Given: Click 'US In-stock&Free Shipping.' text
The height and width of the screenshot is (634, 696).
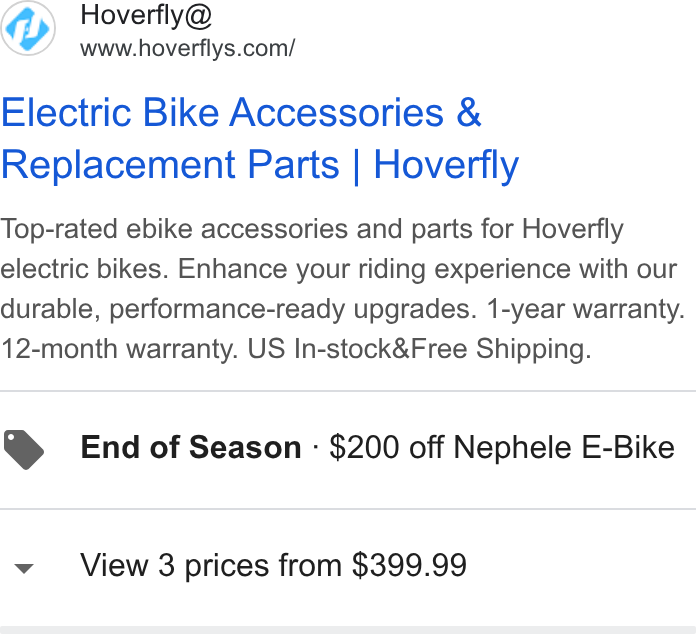Looking at the screenshot, I should pos(419,349).
